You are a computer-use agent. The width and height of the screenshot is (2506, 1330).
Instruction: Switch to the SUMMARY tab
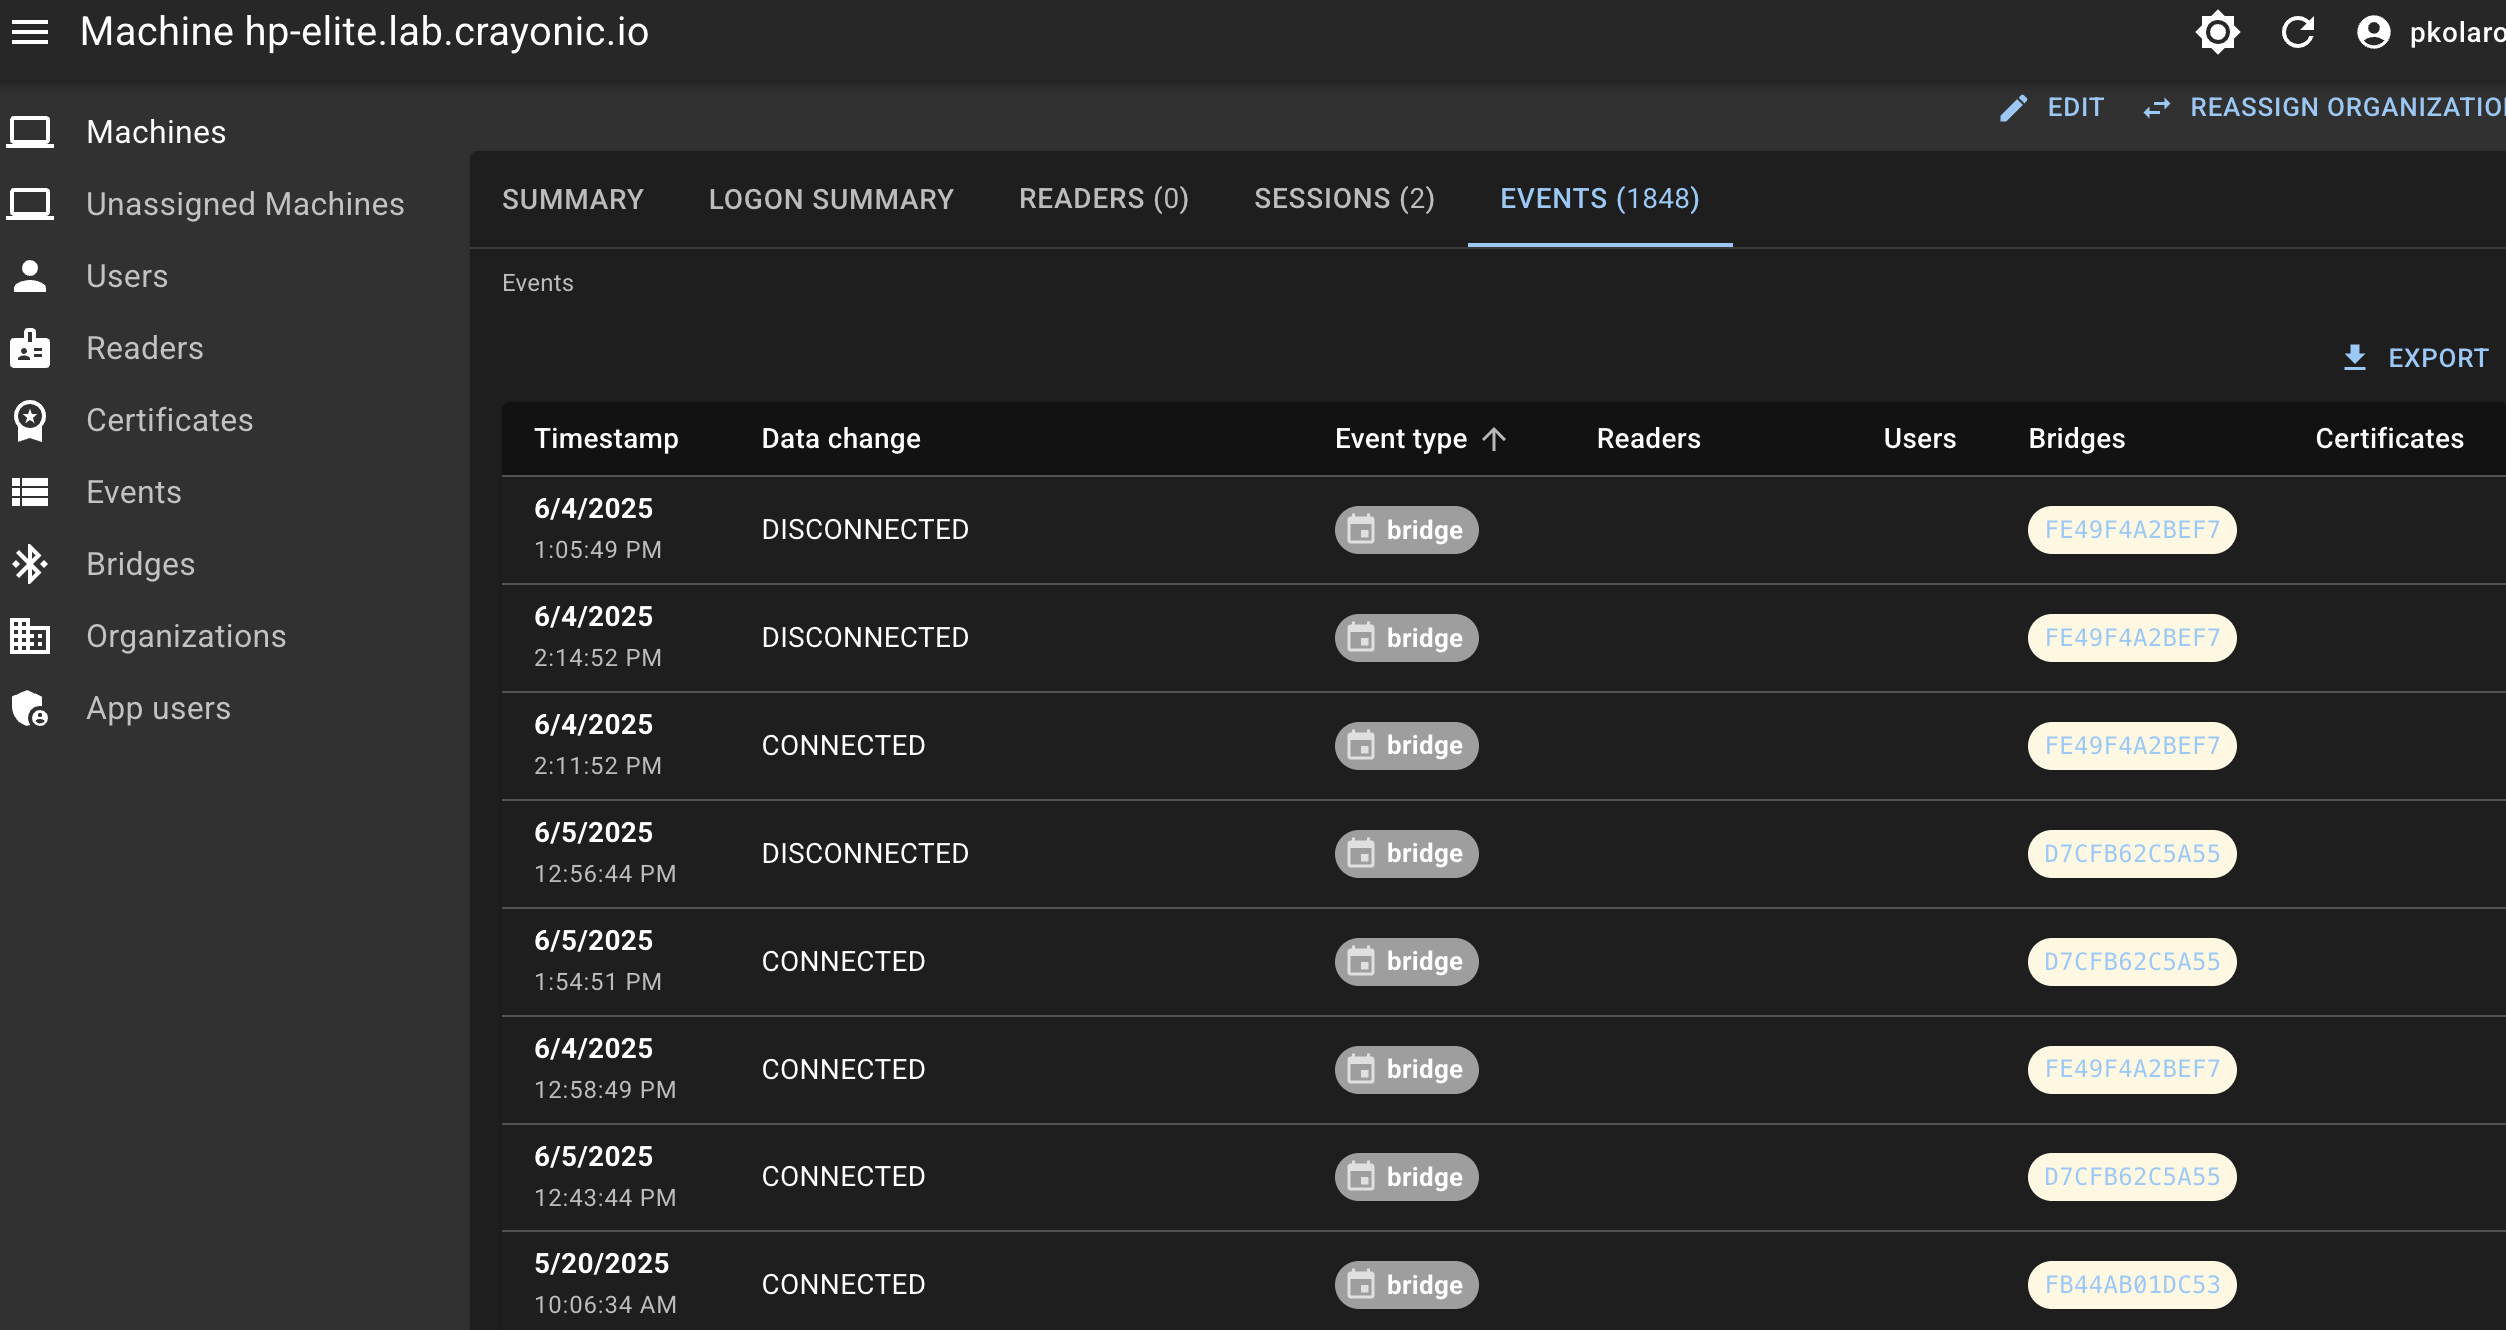pos(573,199)
